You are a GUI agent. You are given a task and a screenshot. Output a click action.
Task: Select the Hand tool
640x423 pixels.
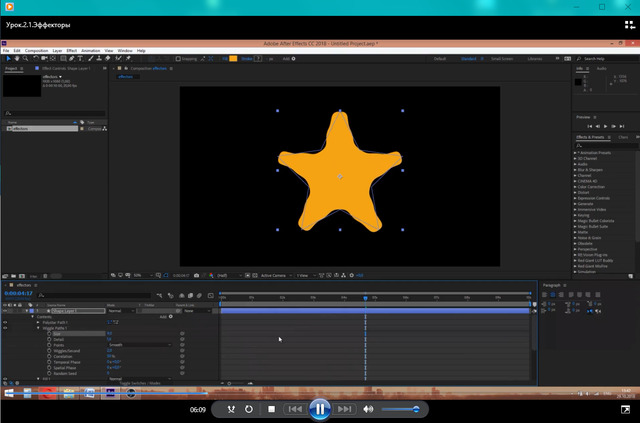coord(17,59)
